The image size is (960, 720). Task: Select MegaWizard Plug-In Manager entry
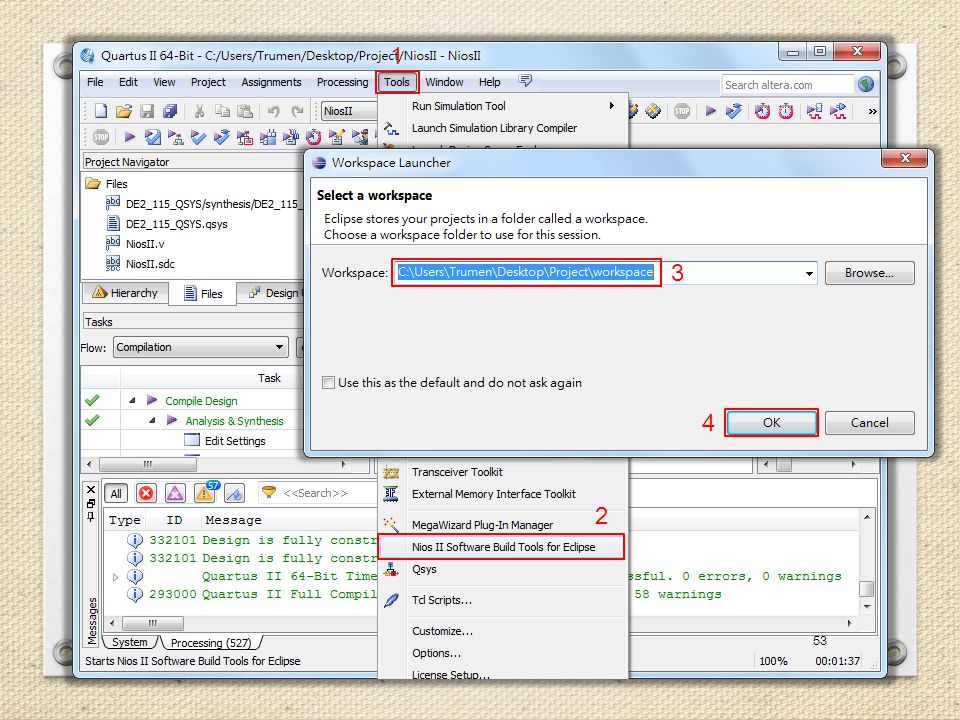coord(503,525)
